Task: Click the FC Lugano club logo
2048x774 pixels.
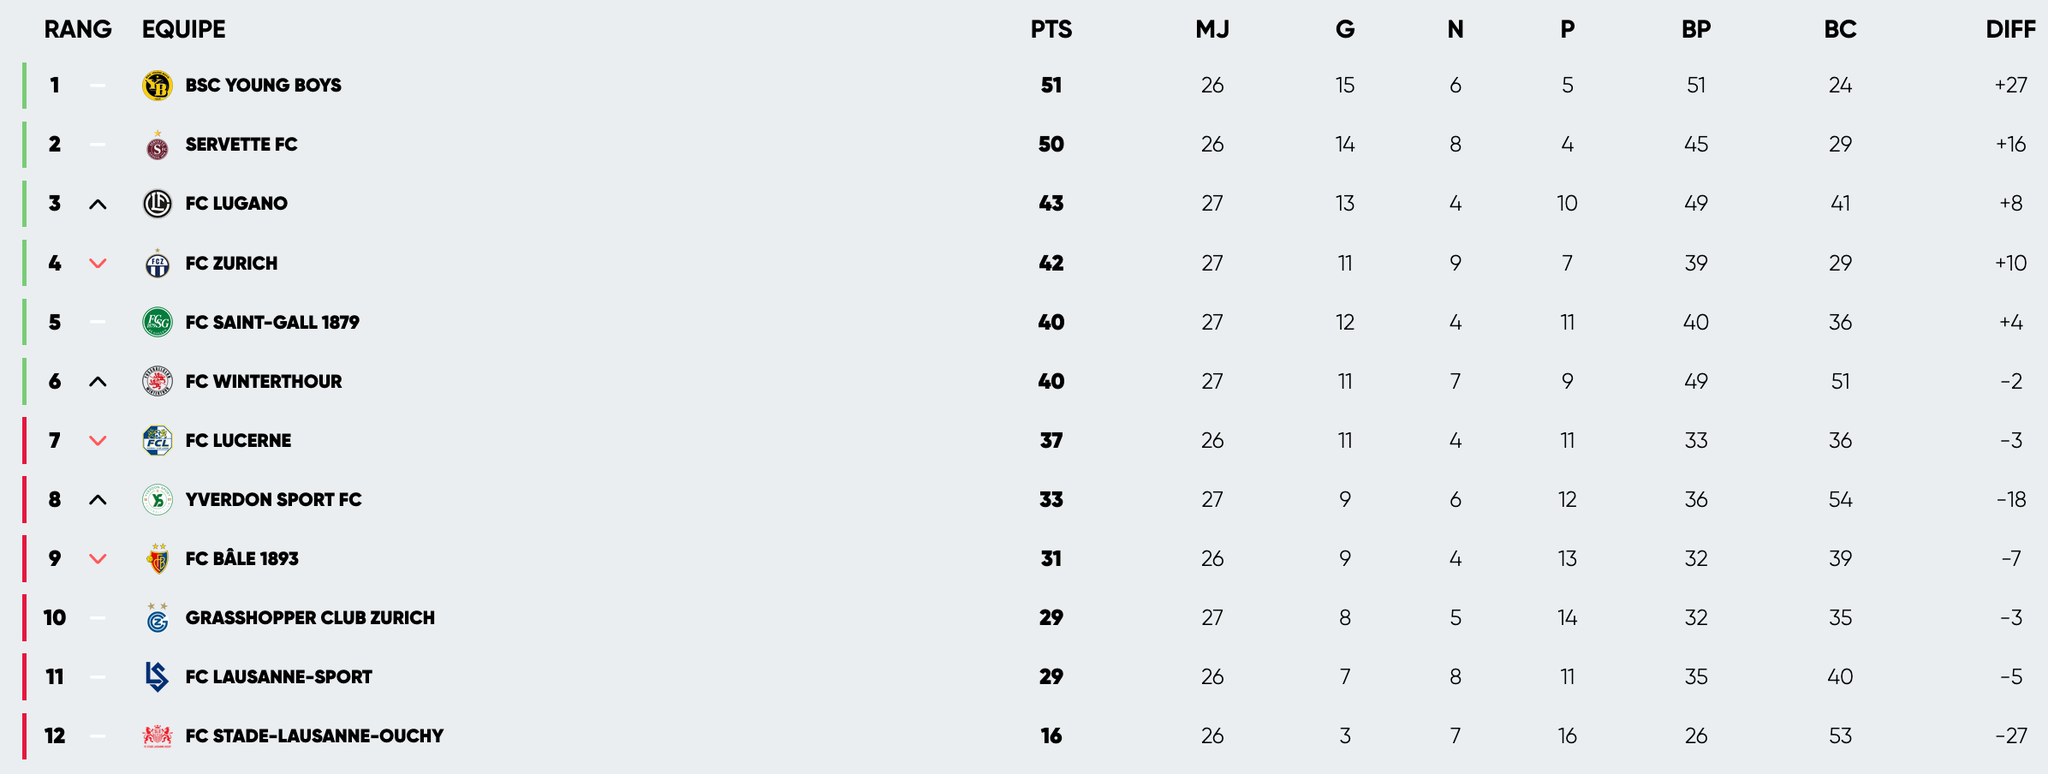Action: (157, 204)
